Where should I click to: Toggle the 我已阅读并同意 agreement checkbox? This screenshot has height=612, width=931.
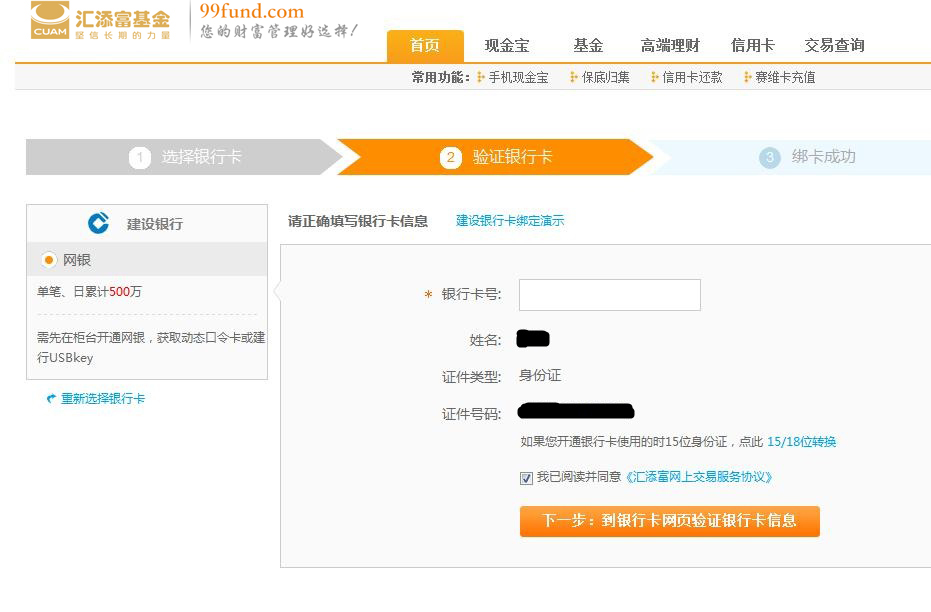(x=526, y=478)
